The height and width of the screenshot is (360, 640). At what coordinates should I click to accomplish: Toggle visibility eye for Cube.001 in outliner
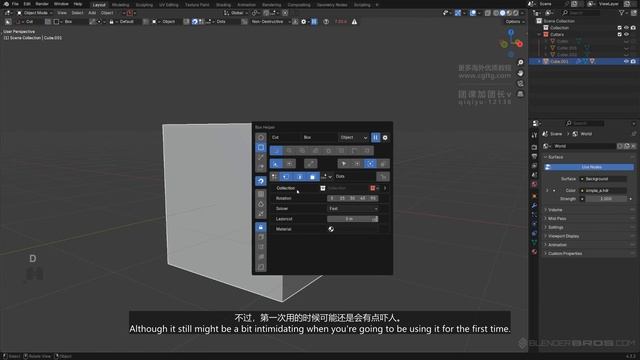[x=626, y=61]
